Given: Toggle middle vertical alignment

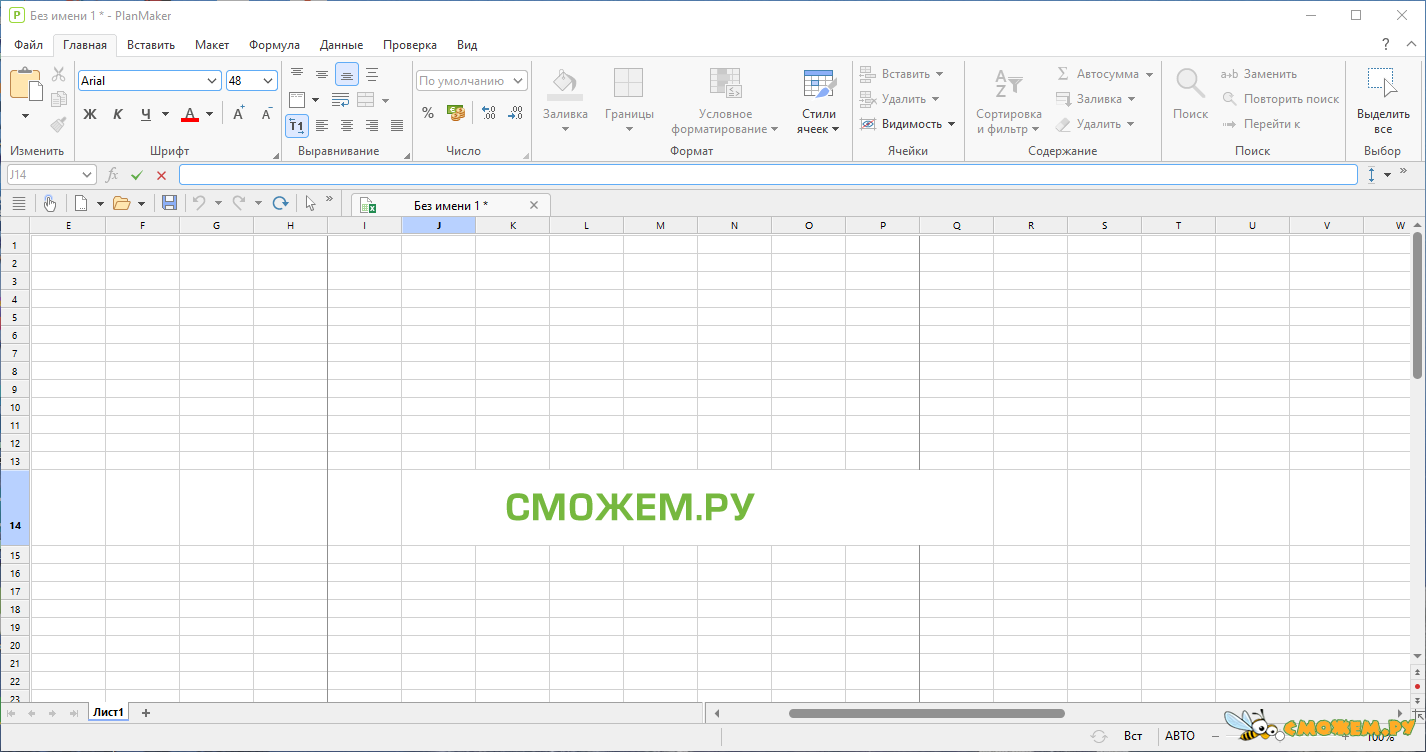Looking at the screenshot, I should (x=322, y=74).
